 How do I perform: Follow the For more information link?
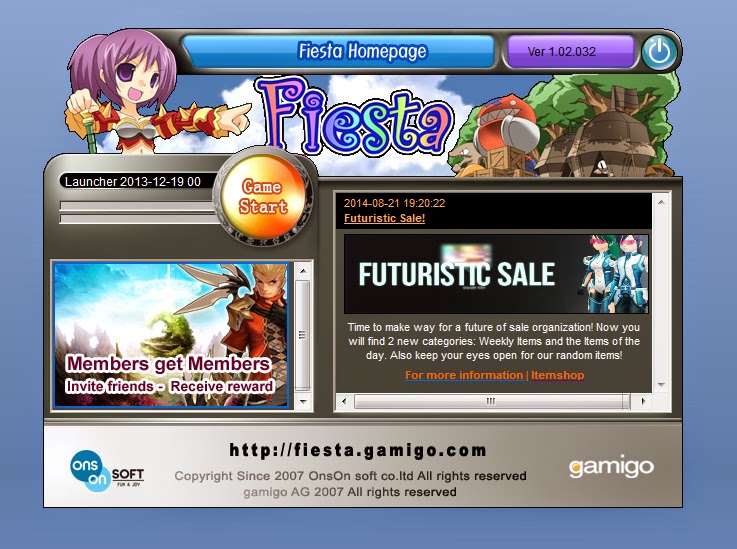pyautogui.click(x=464, y=375)
